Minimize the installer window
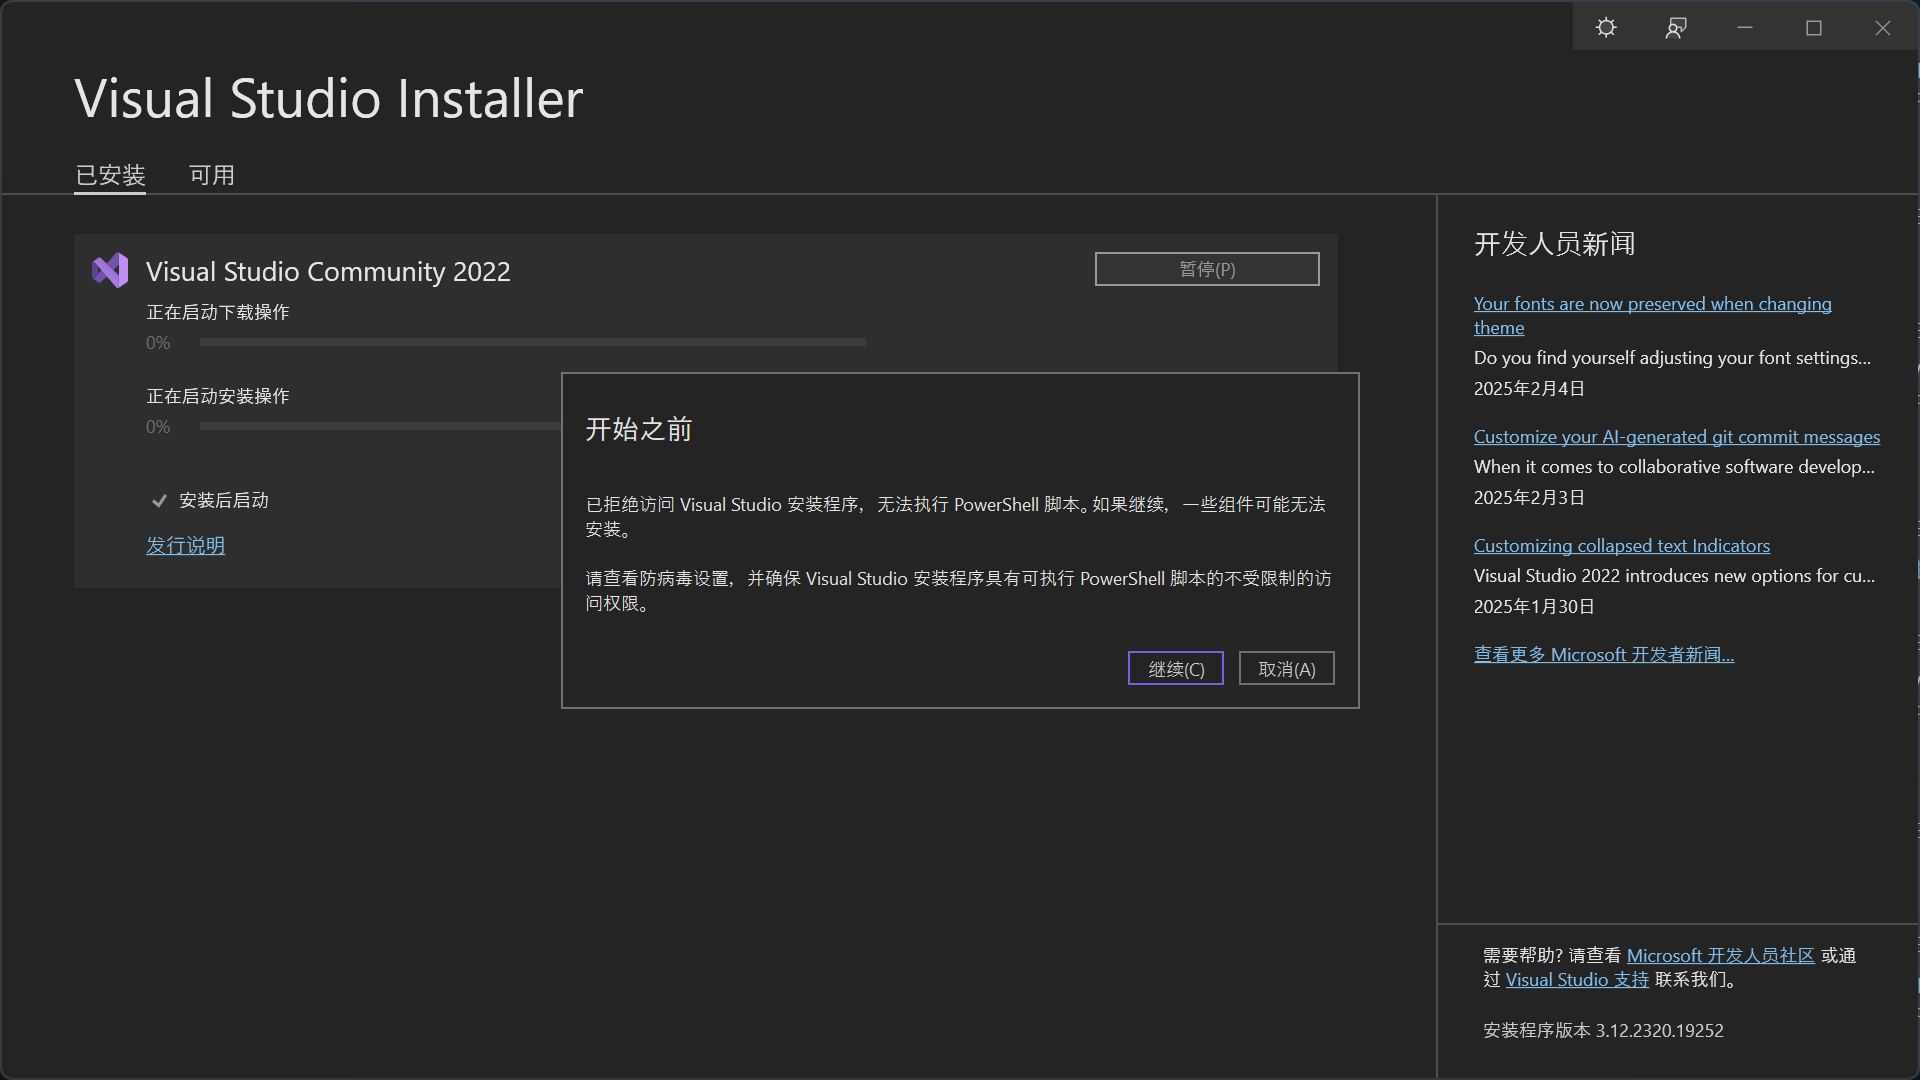Image resolution: width=1920 pixels, height=1080 pixels. tap(1745, 28)
